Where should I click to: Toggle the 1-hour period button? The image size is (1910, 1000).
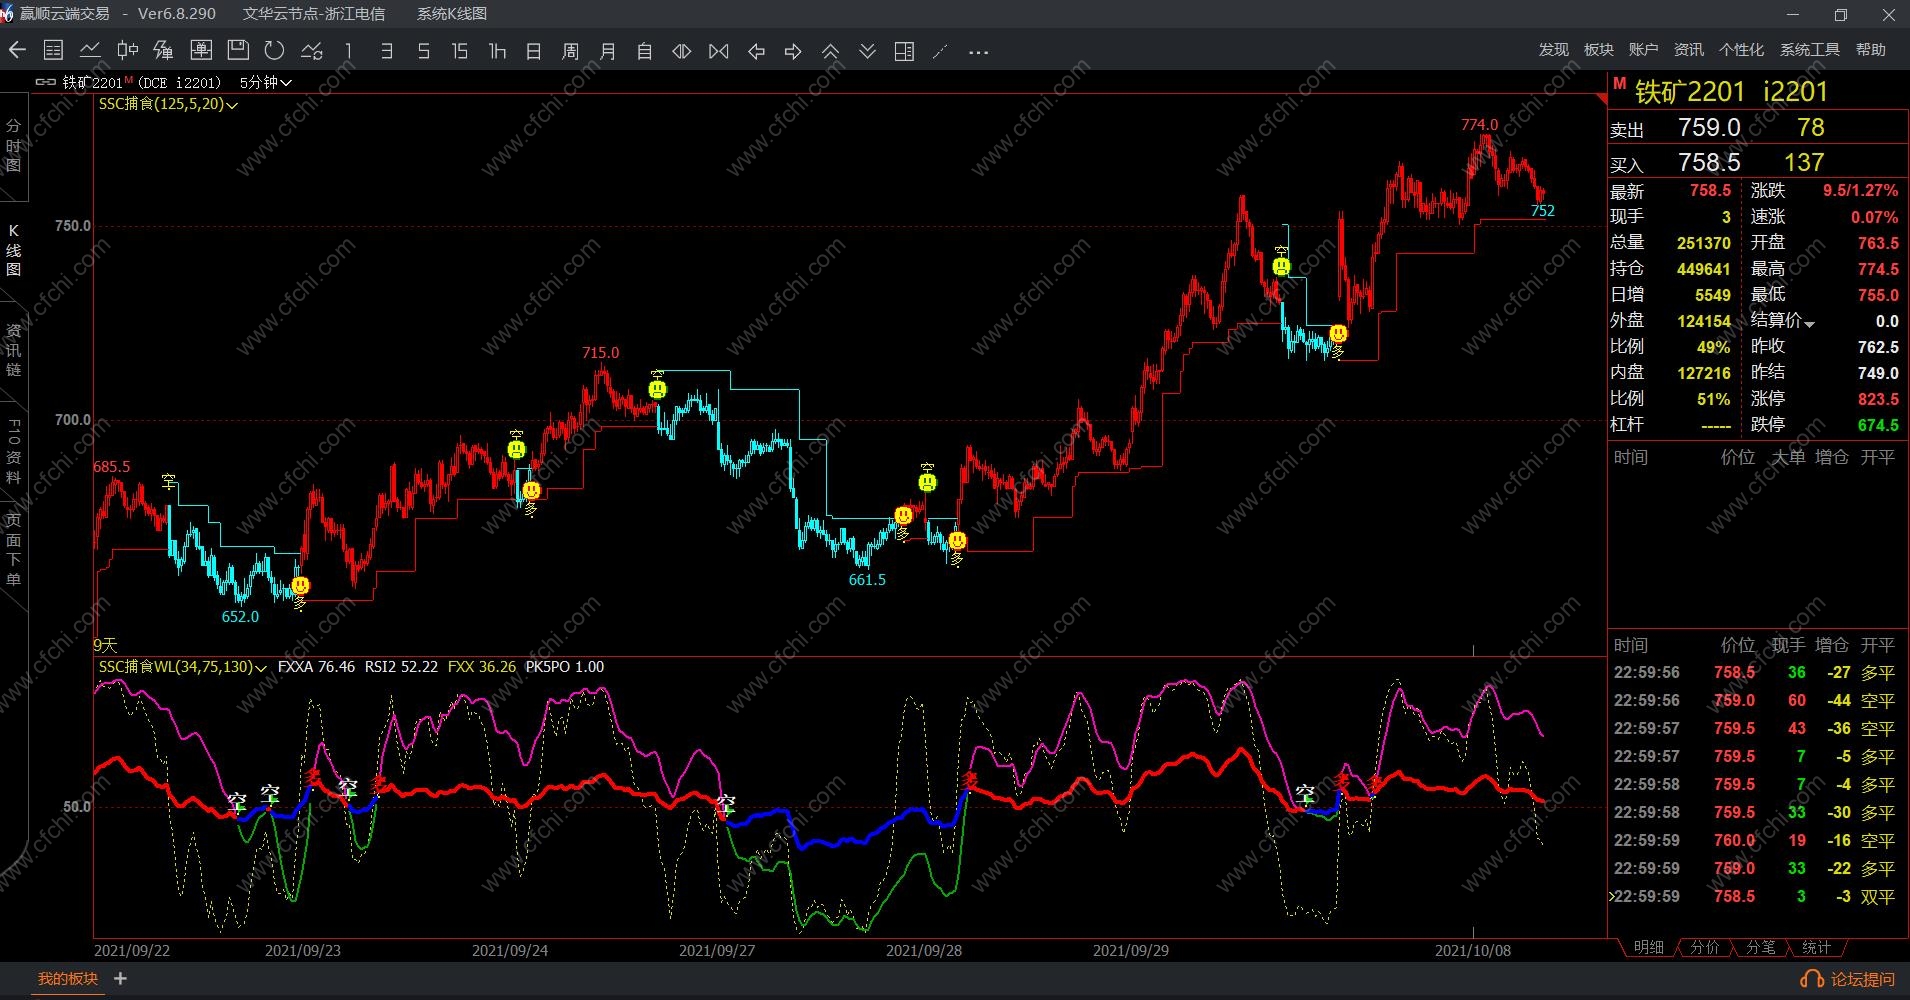[x=497, y=51]
